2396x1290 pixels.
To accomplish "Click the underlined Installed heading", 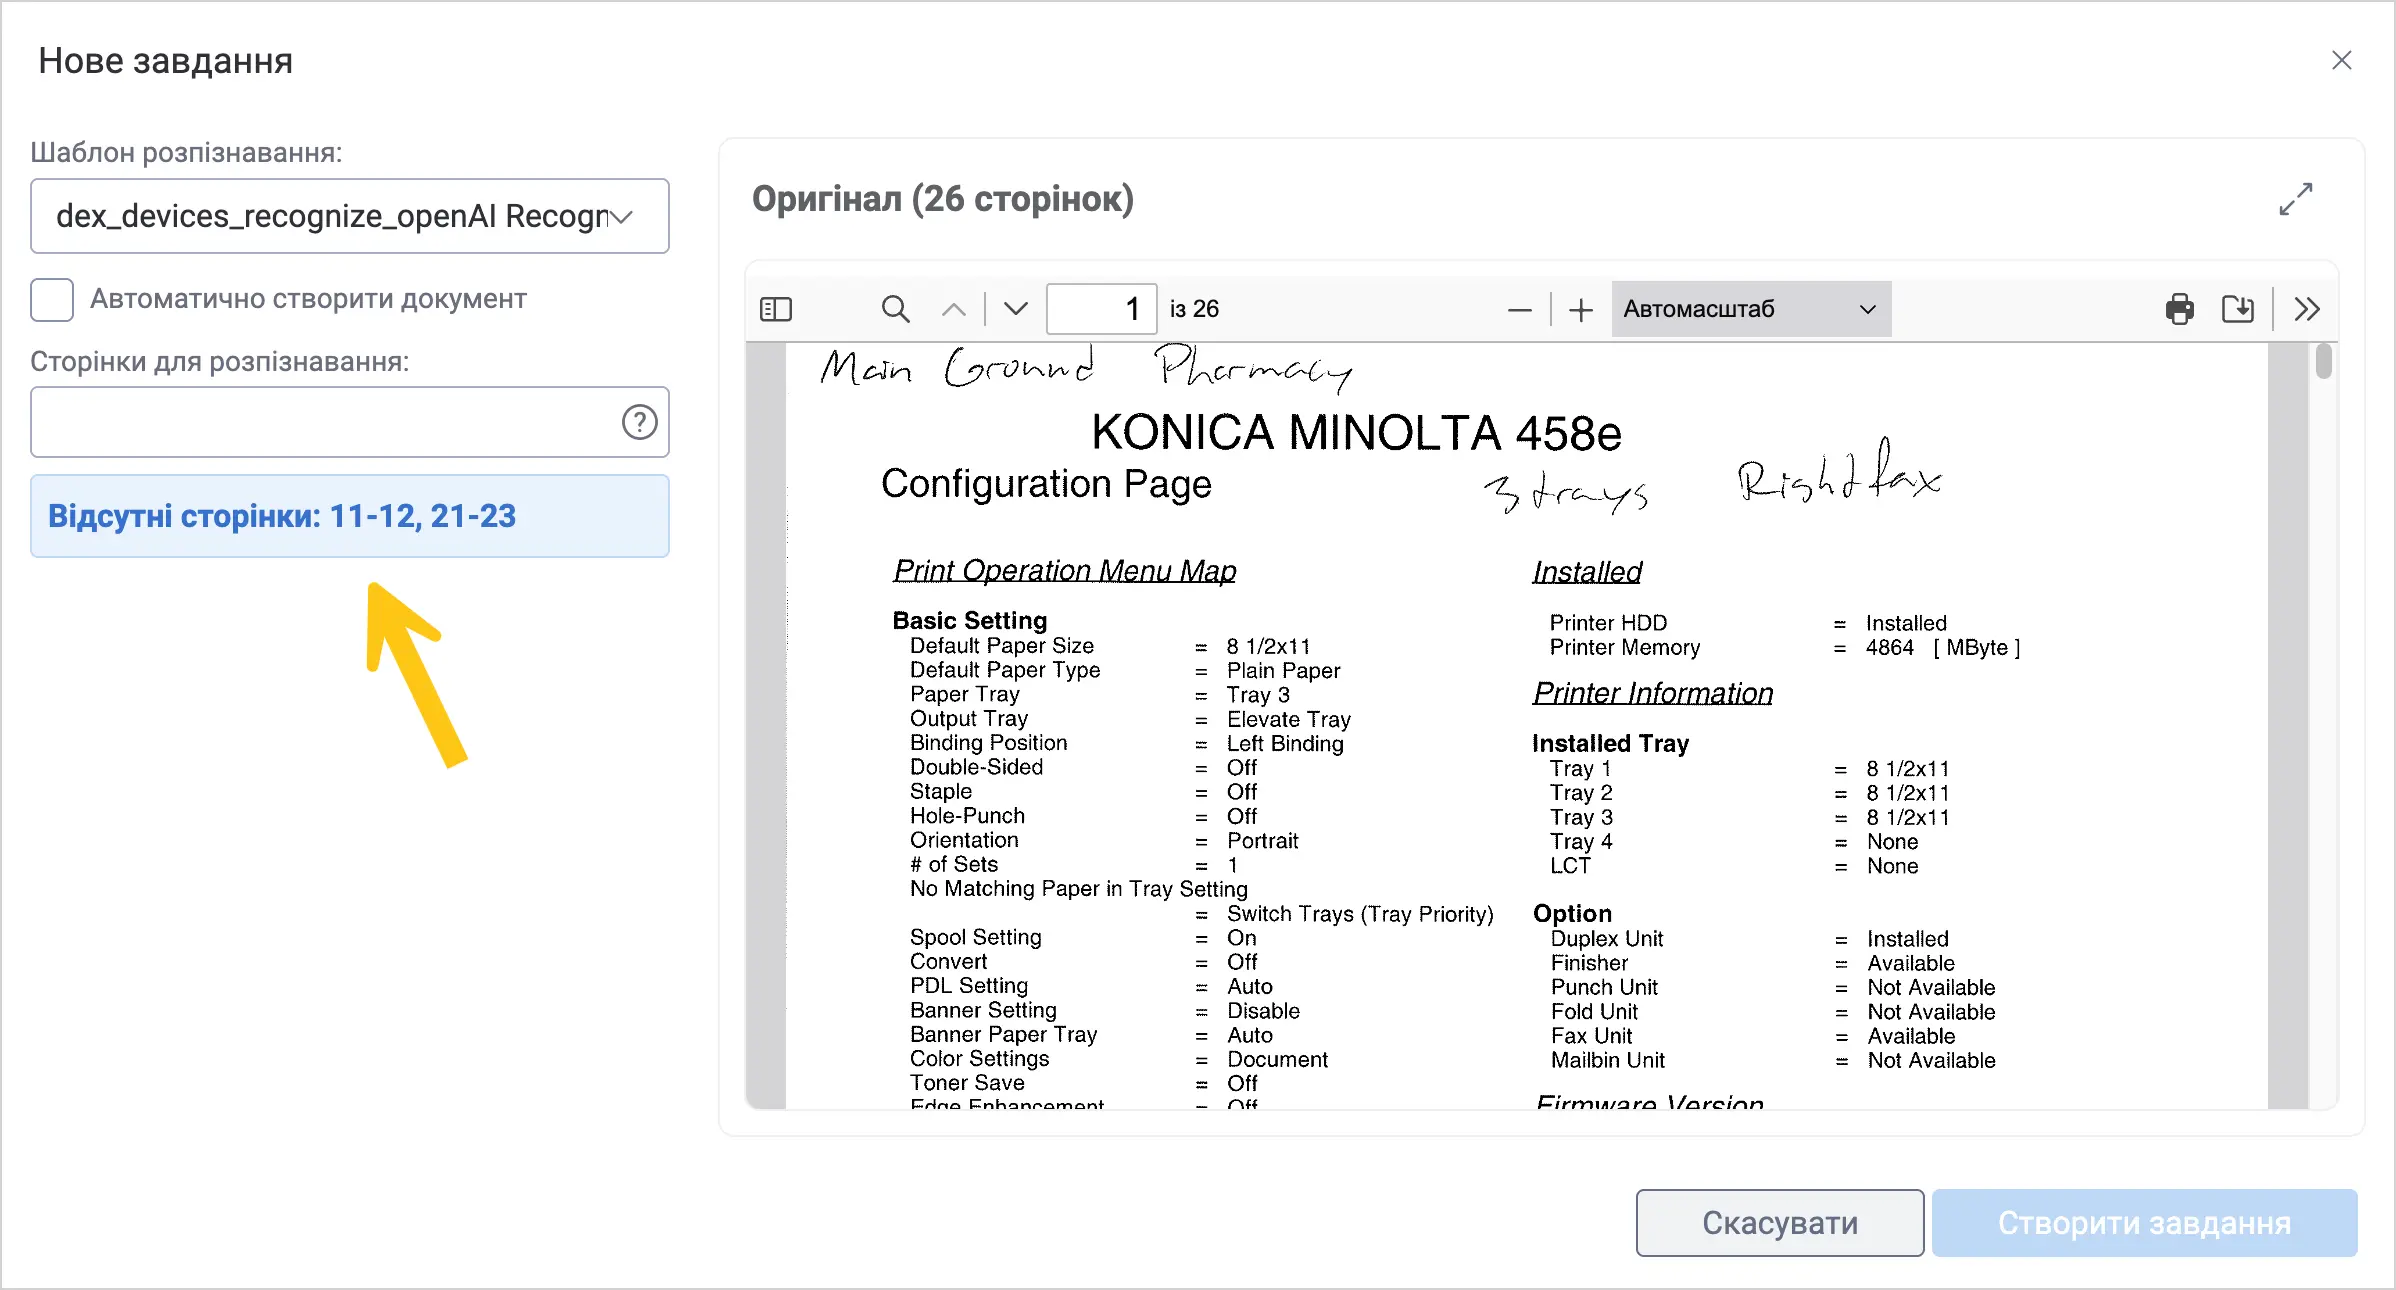I will click(1587, 572).
